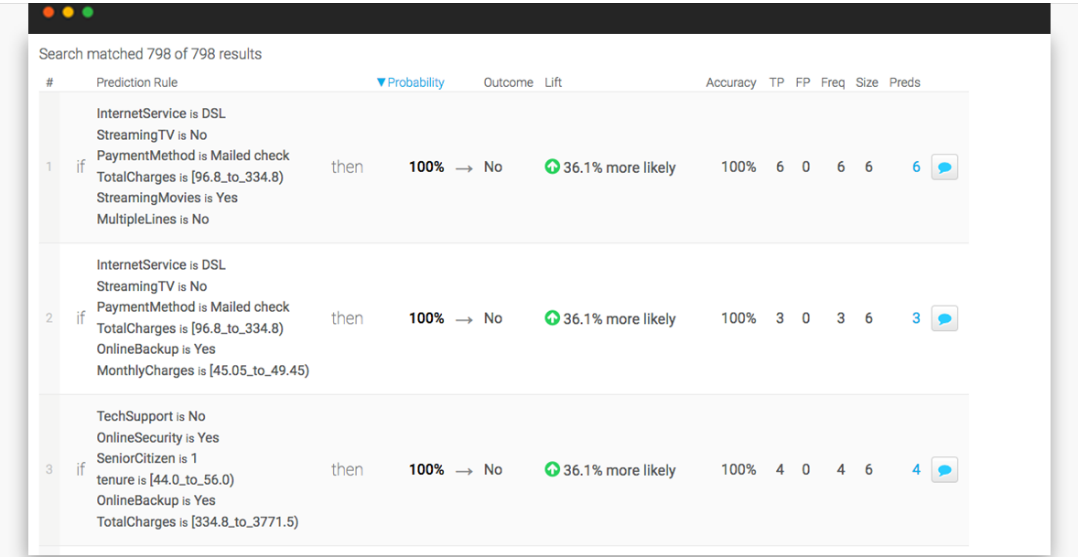Open predictions link 6 for rule 1

tap(916, 167)
